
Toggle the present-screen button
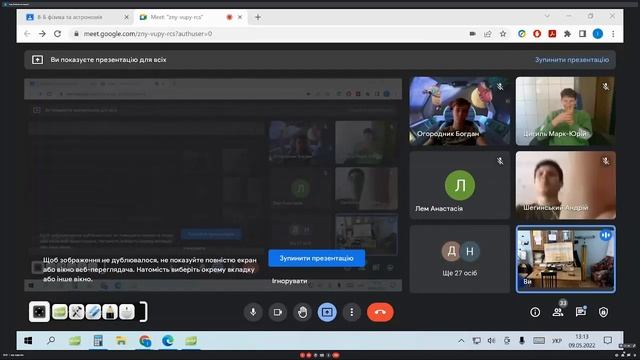327,312
